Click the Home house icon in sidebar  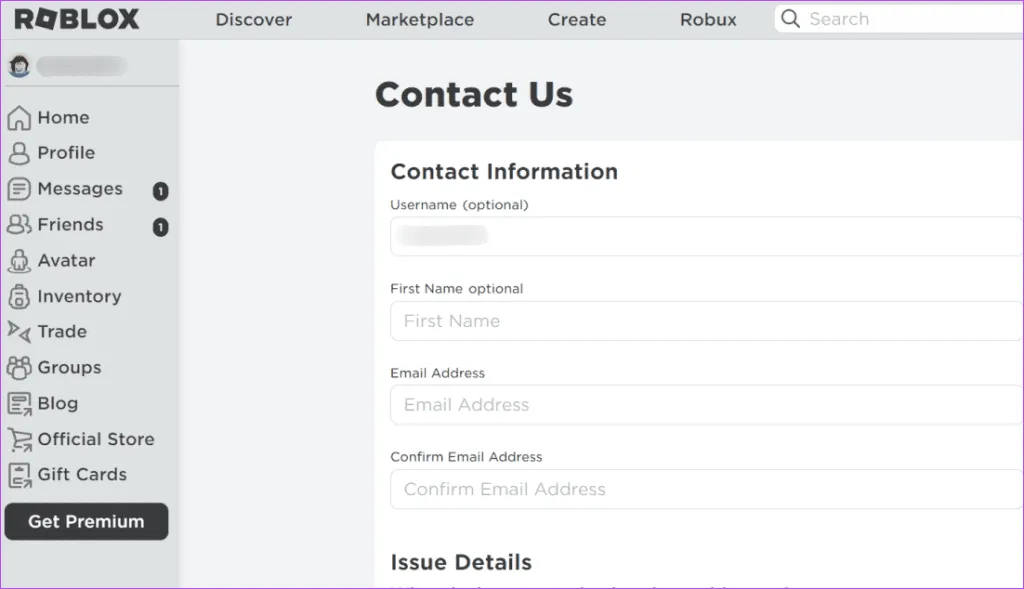point(19,118)
